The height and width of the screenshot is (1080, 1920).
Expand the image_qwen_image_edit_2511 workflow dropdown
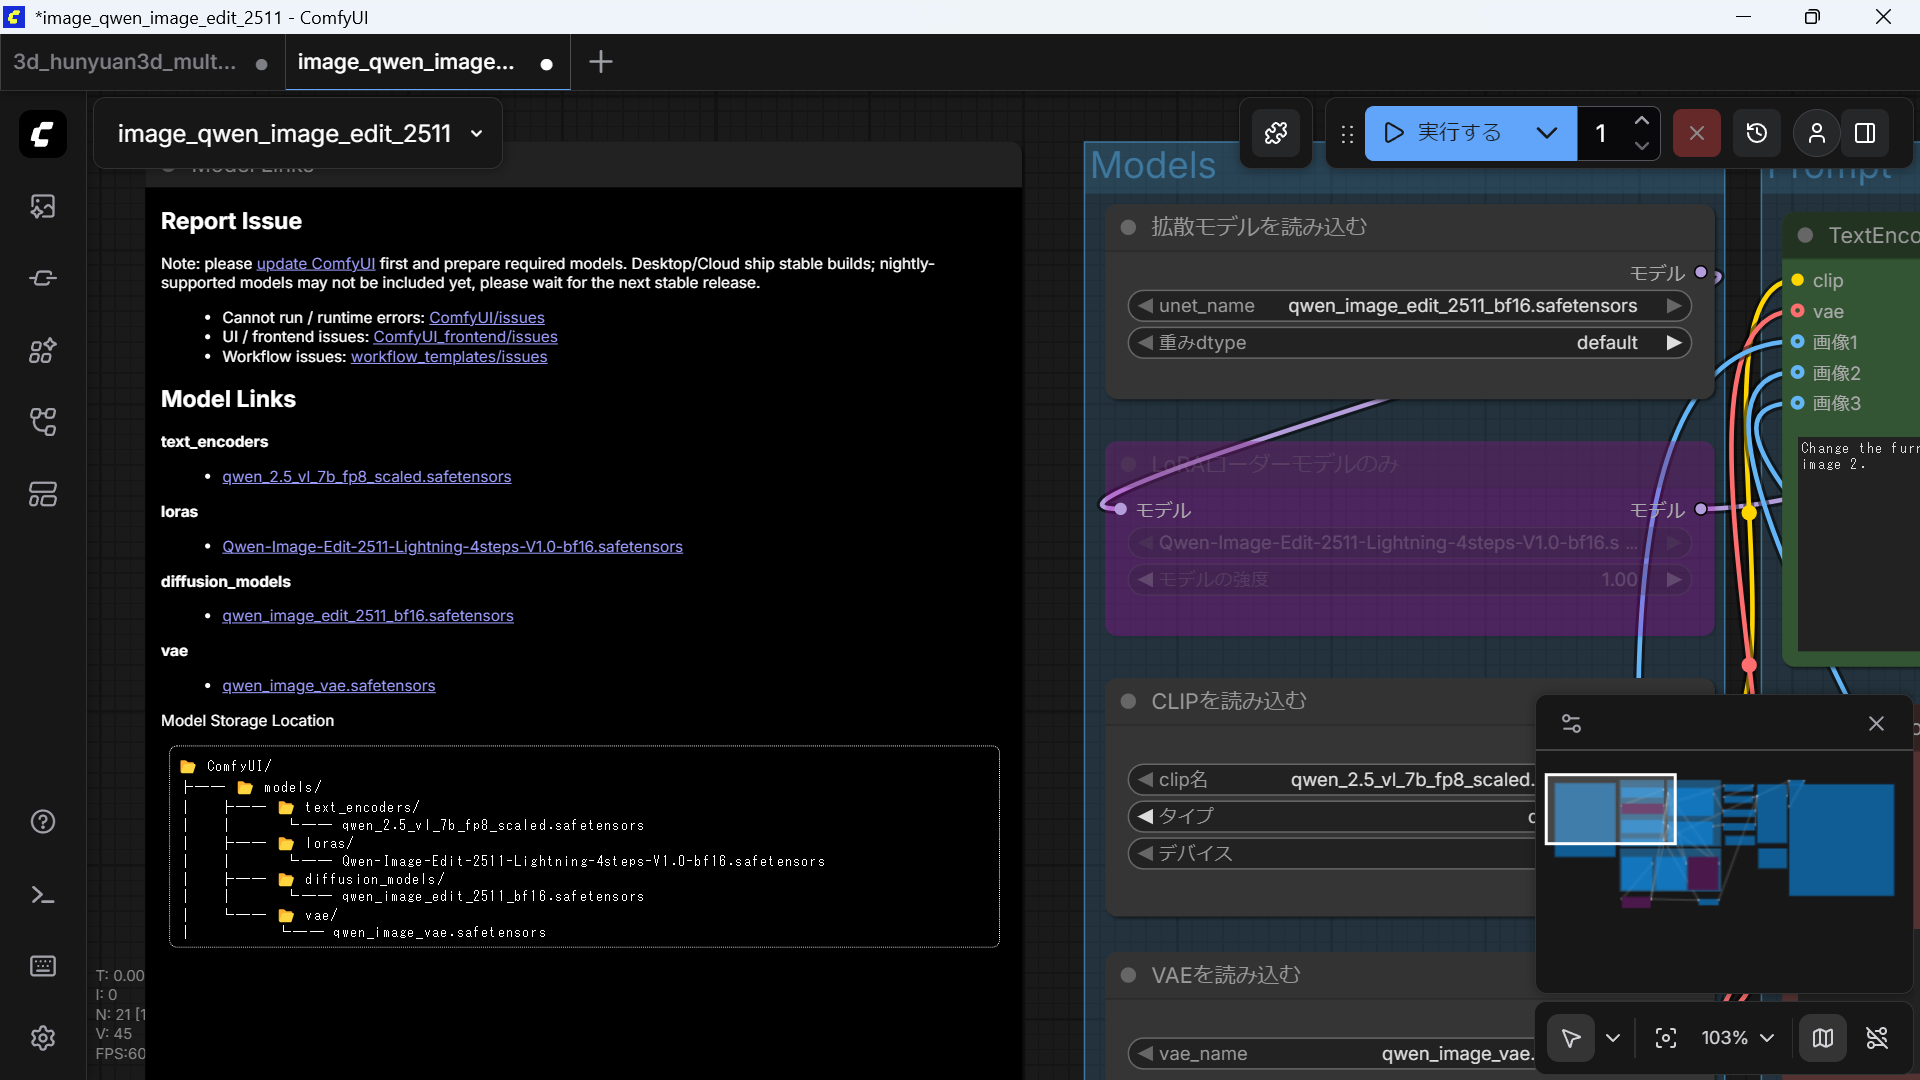[x=477, y=134]
